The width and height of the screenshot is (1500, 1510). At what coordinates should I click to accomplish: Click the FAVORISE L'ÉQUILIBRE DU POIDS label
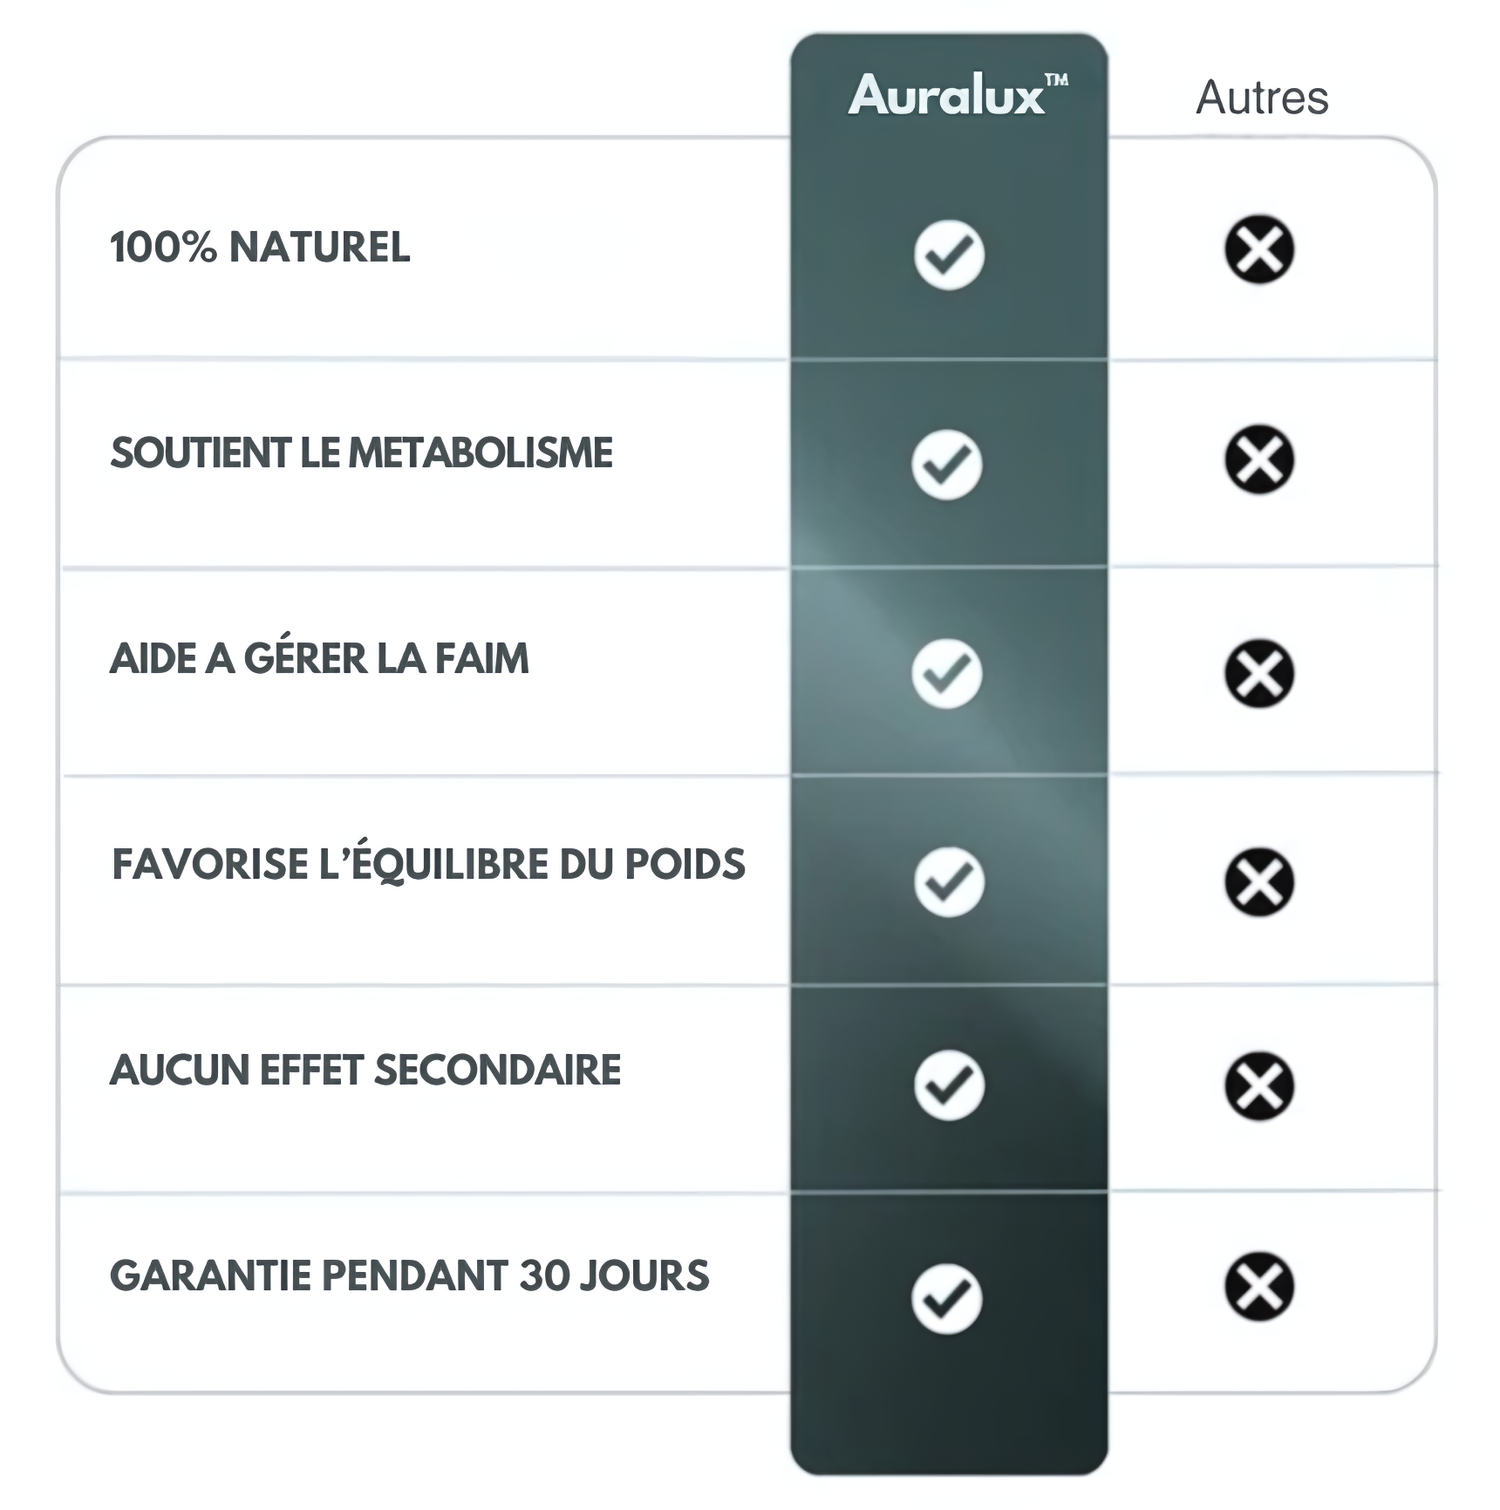428,865
